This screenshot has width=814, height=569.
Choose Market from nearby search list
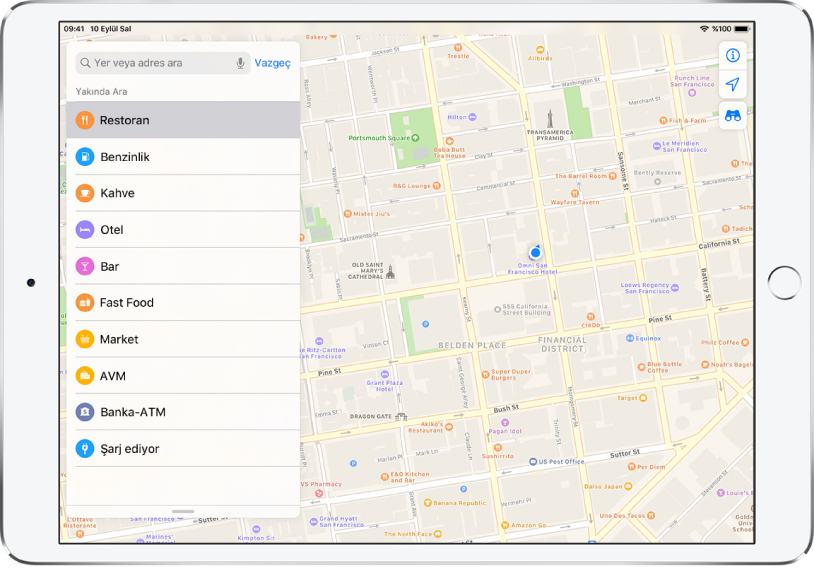[183, 339]
